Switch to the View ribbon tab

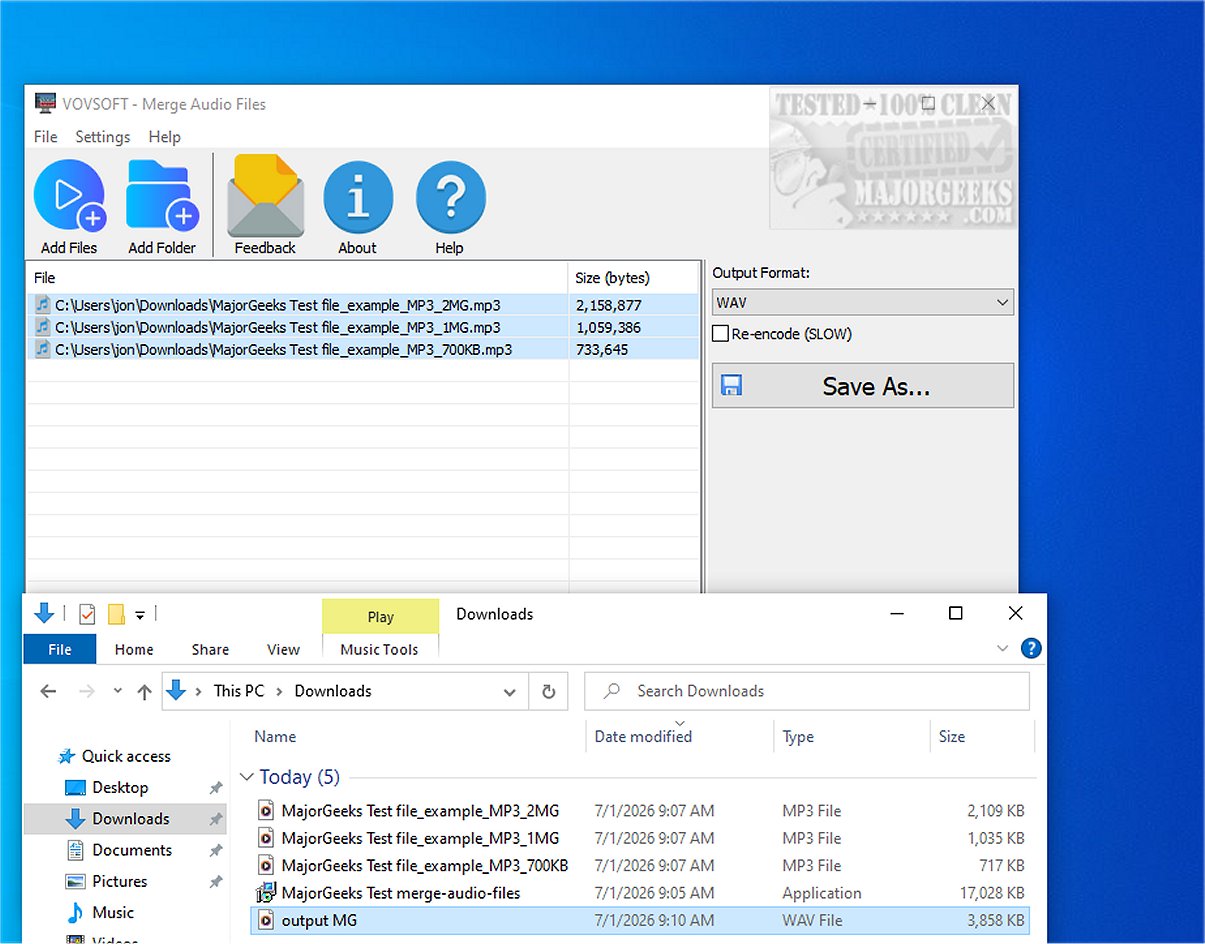click(283, 649)
